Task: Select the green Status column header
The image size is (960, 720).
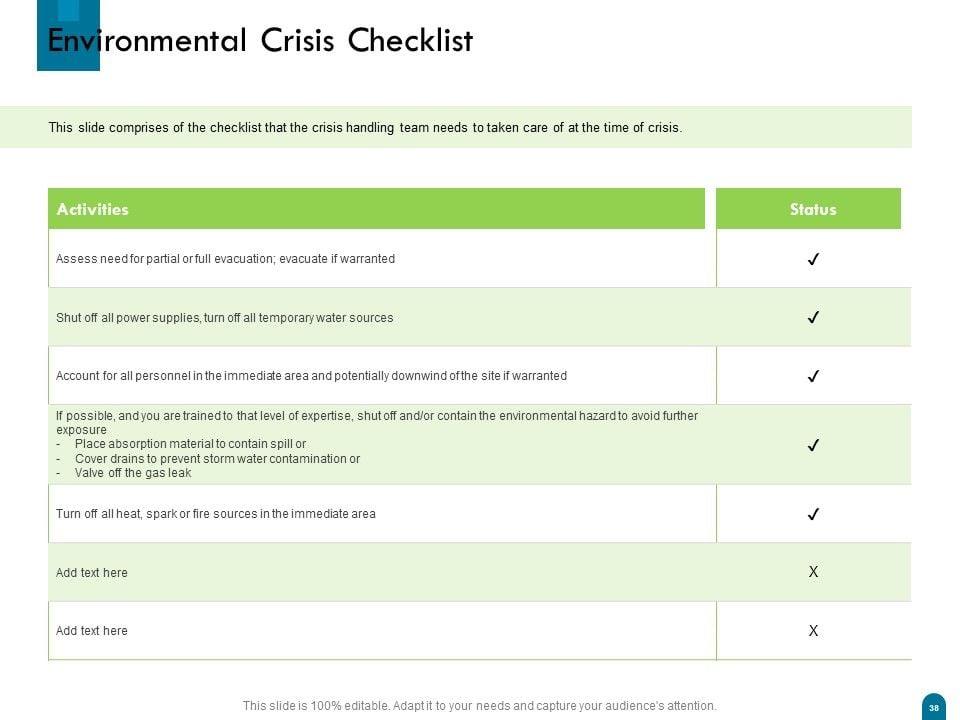Action: pyautogui.click(x=812, y=209)
